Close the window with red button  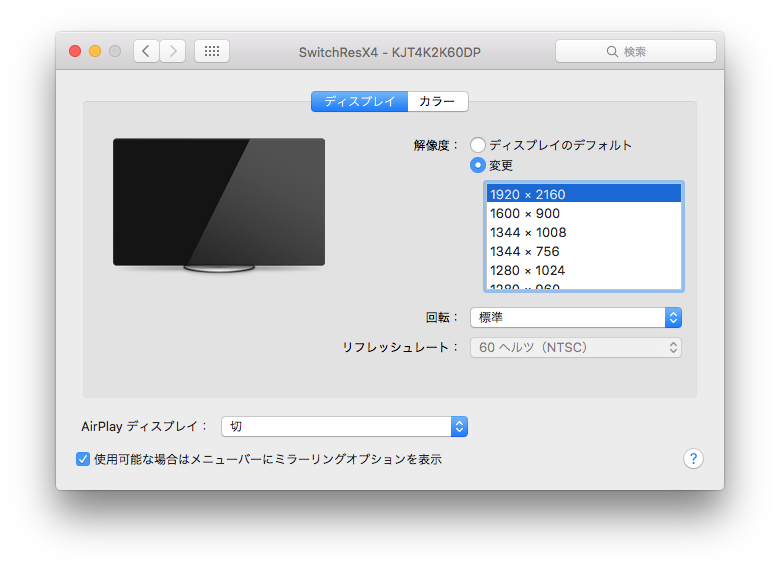click(x=75, y=51)
